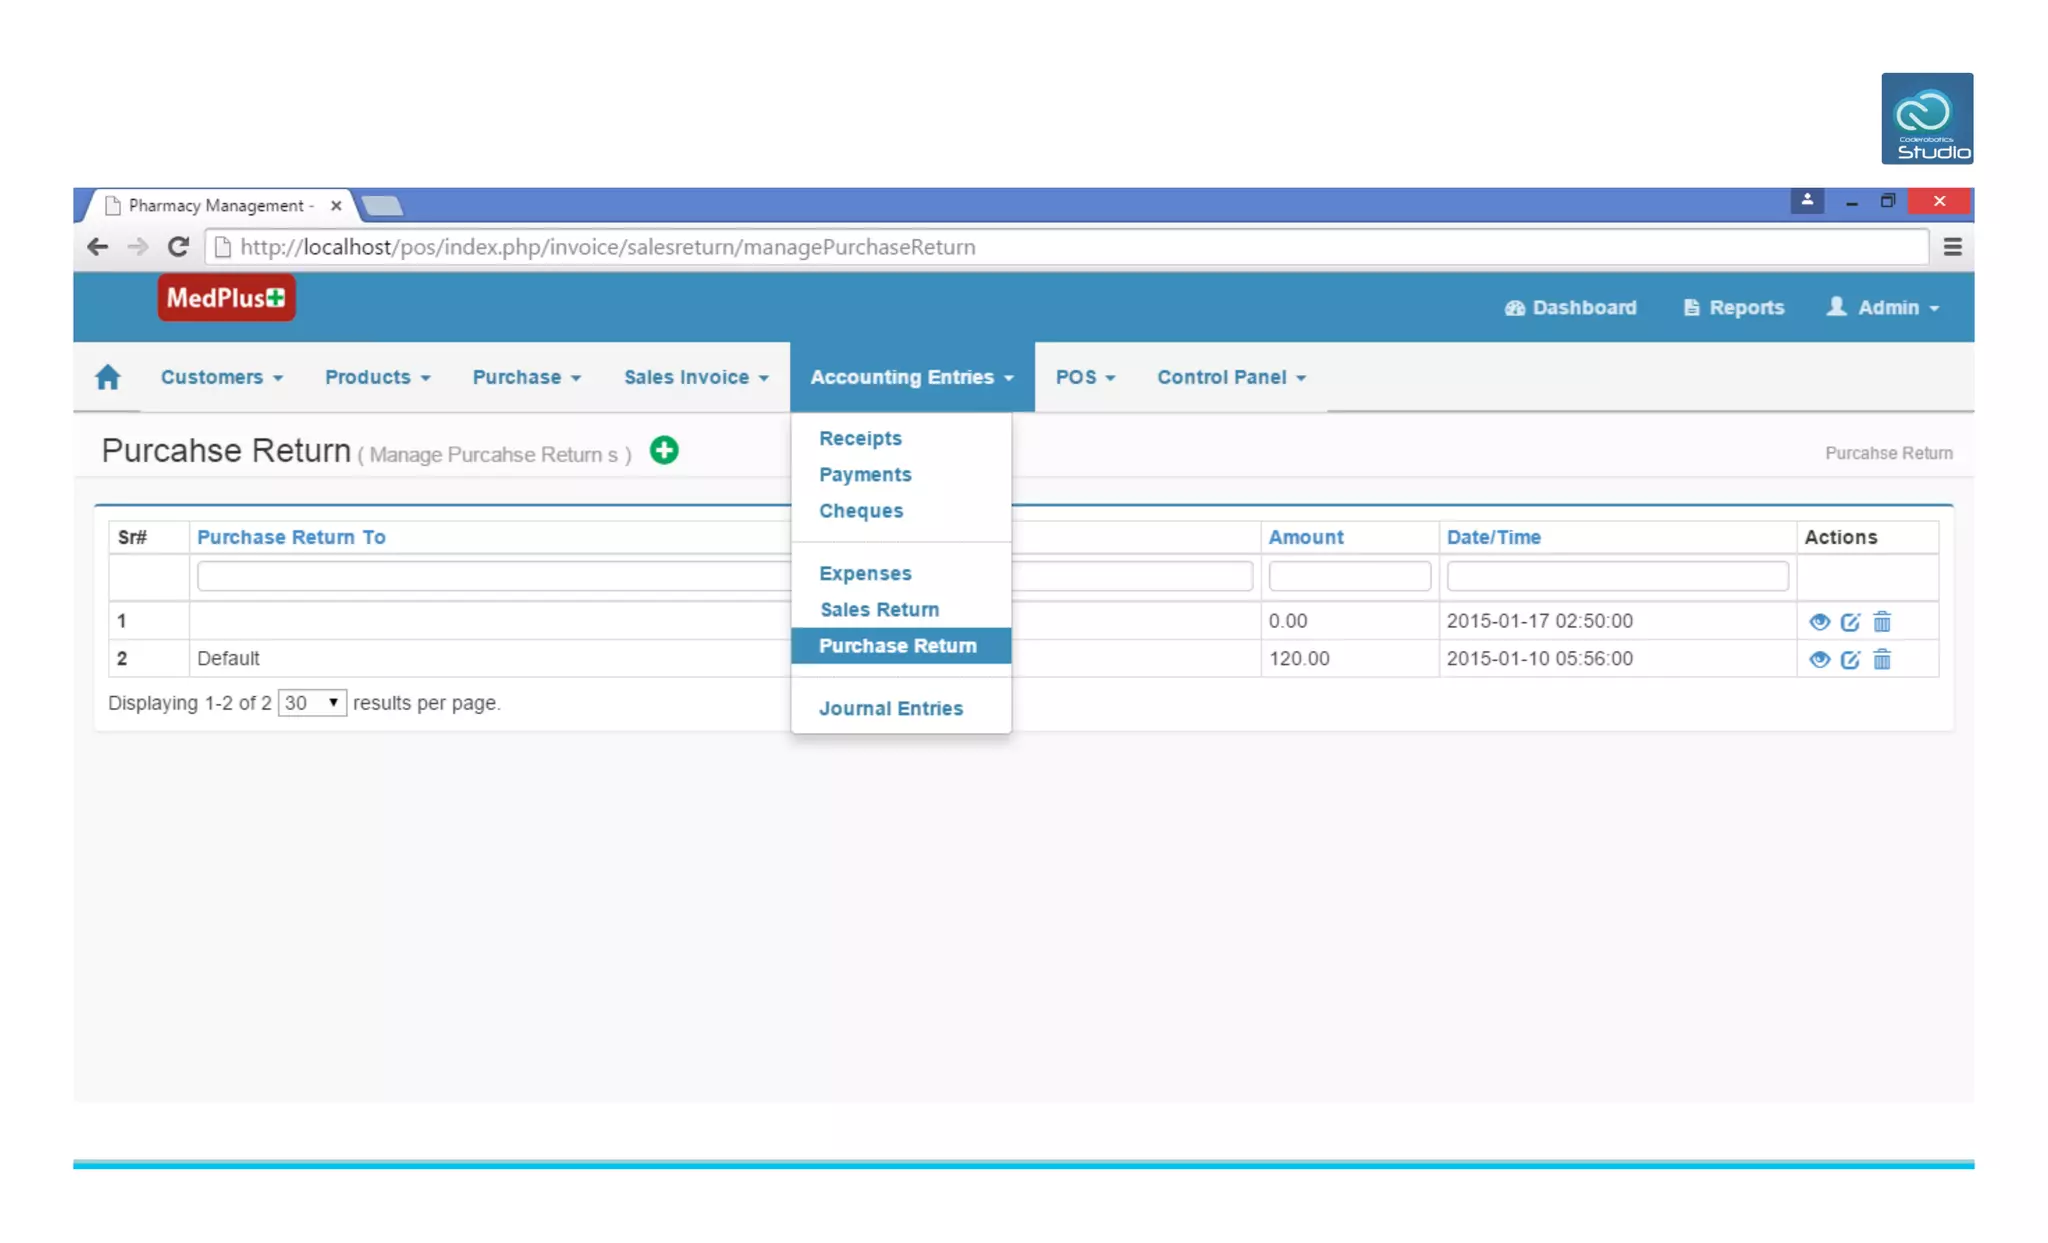Open Chrome's hamburger menu icon
Viewport: 2048px width, 1243px height.
pyautogui.click(x=1952, y=247)
